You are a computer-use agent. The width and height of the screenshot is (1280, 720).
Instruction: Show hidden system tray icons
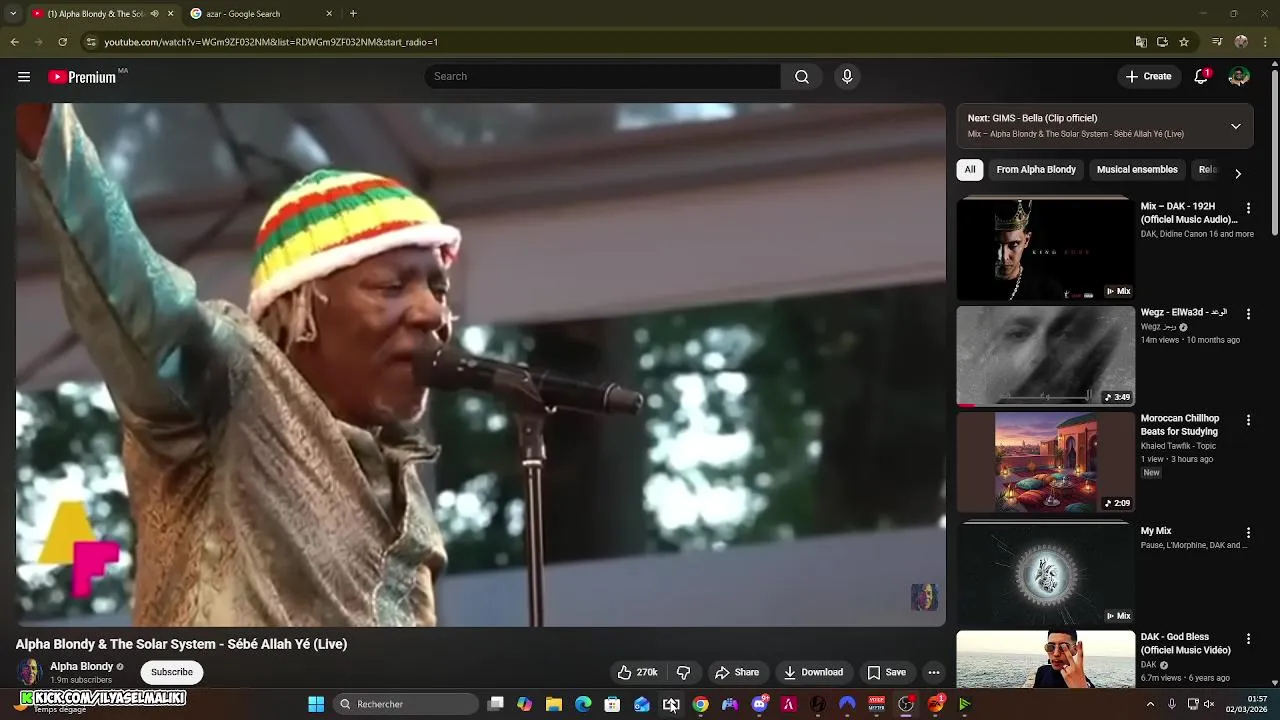pos(1150,704)
